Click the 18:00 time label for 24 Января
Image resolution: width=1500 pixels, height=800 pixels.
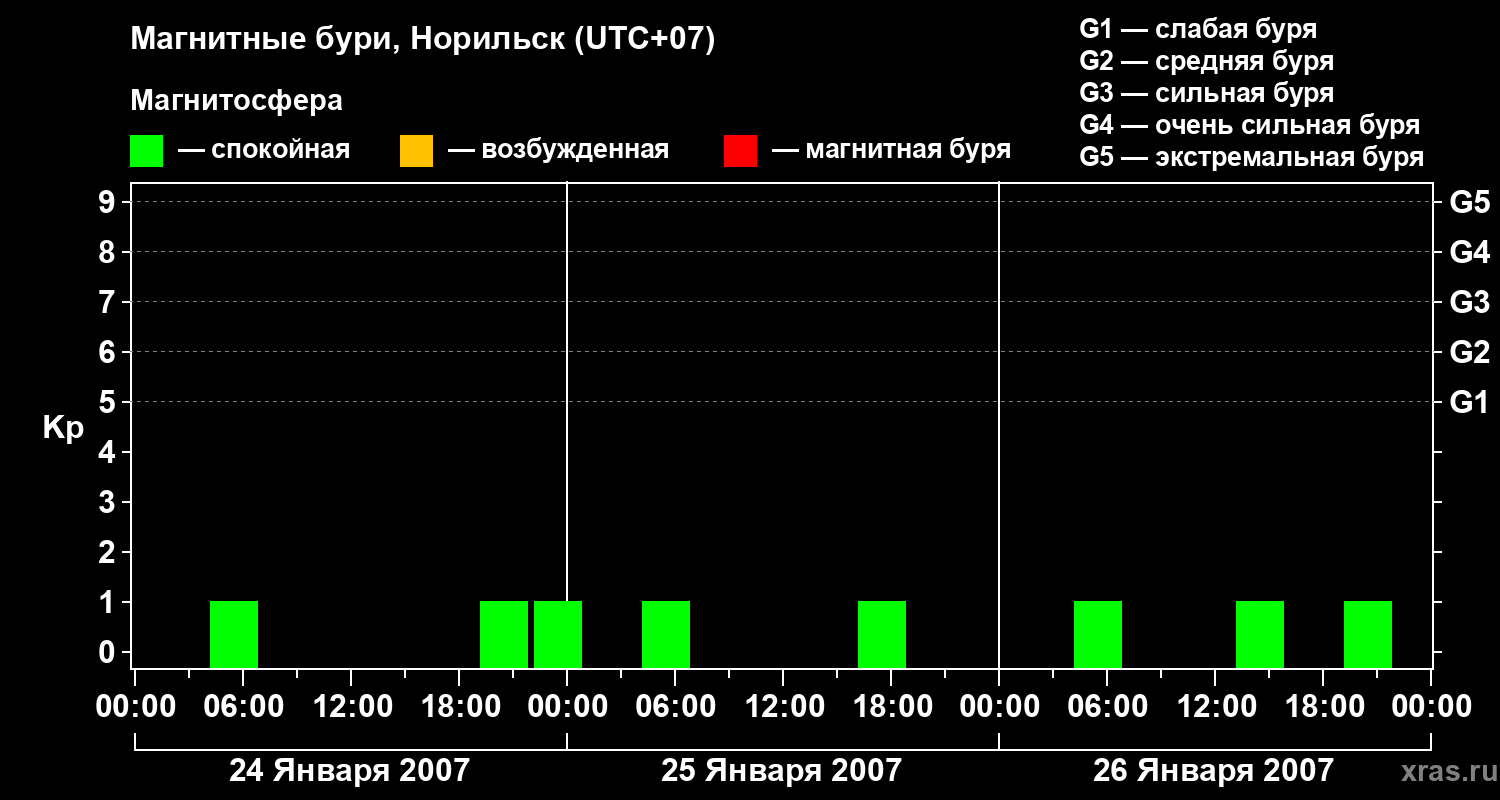tap(459, 706)
